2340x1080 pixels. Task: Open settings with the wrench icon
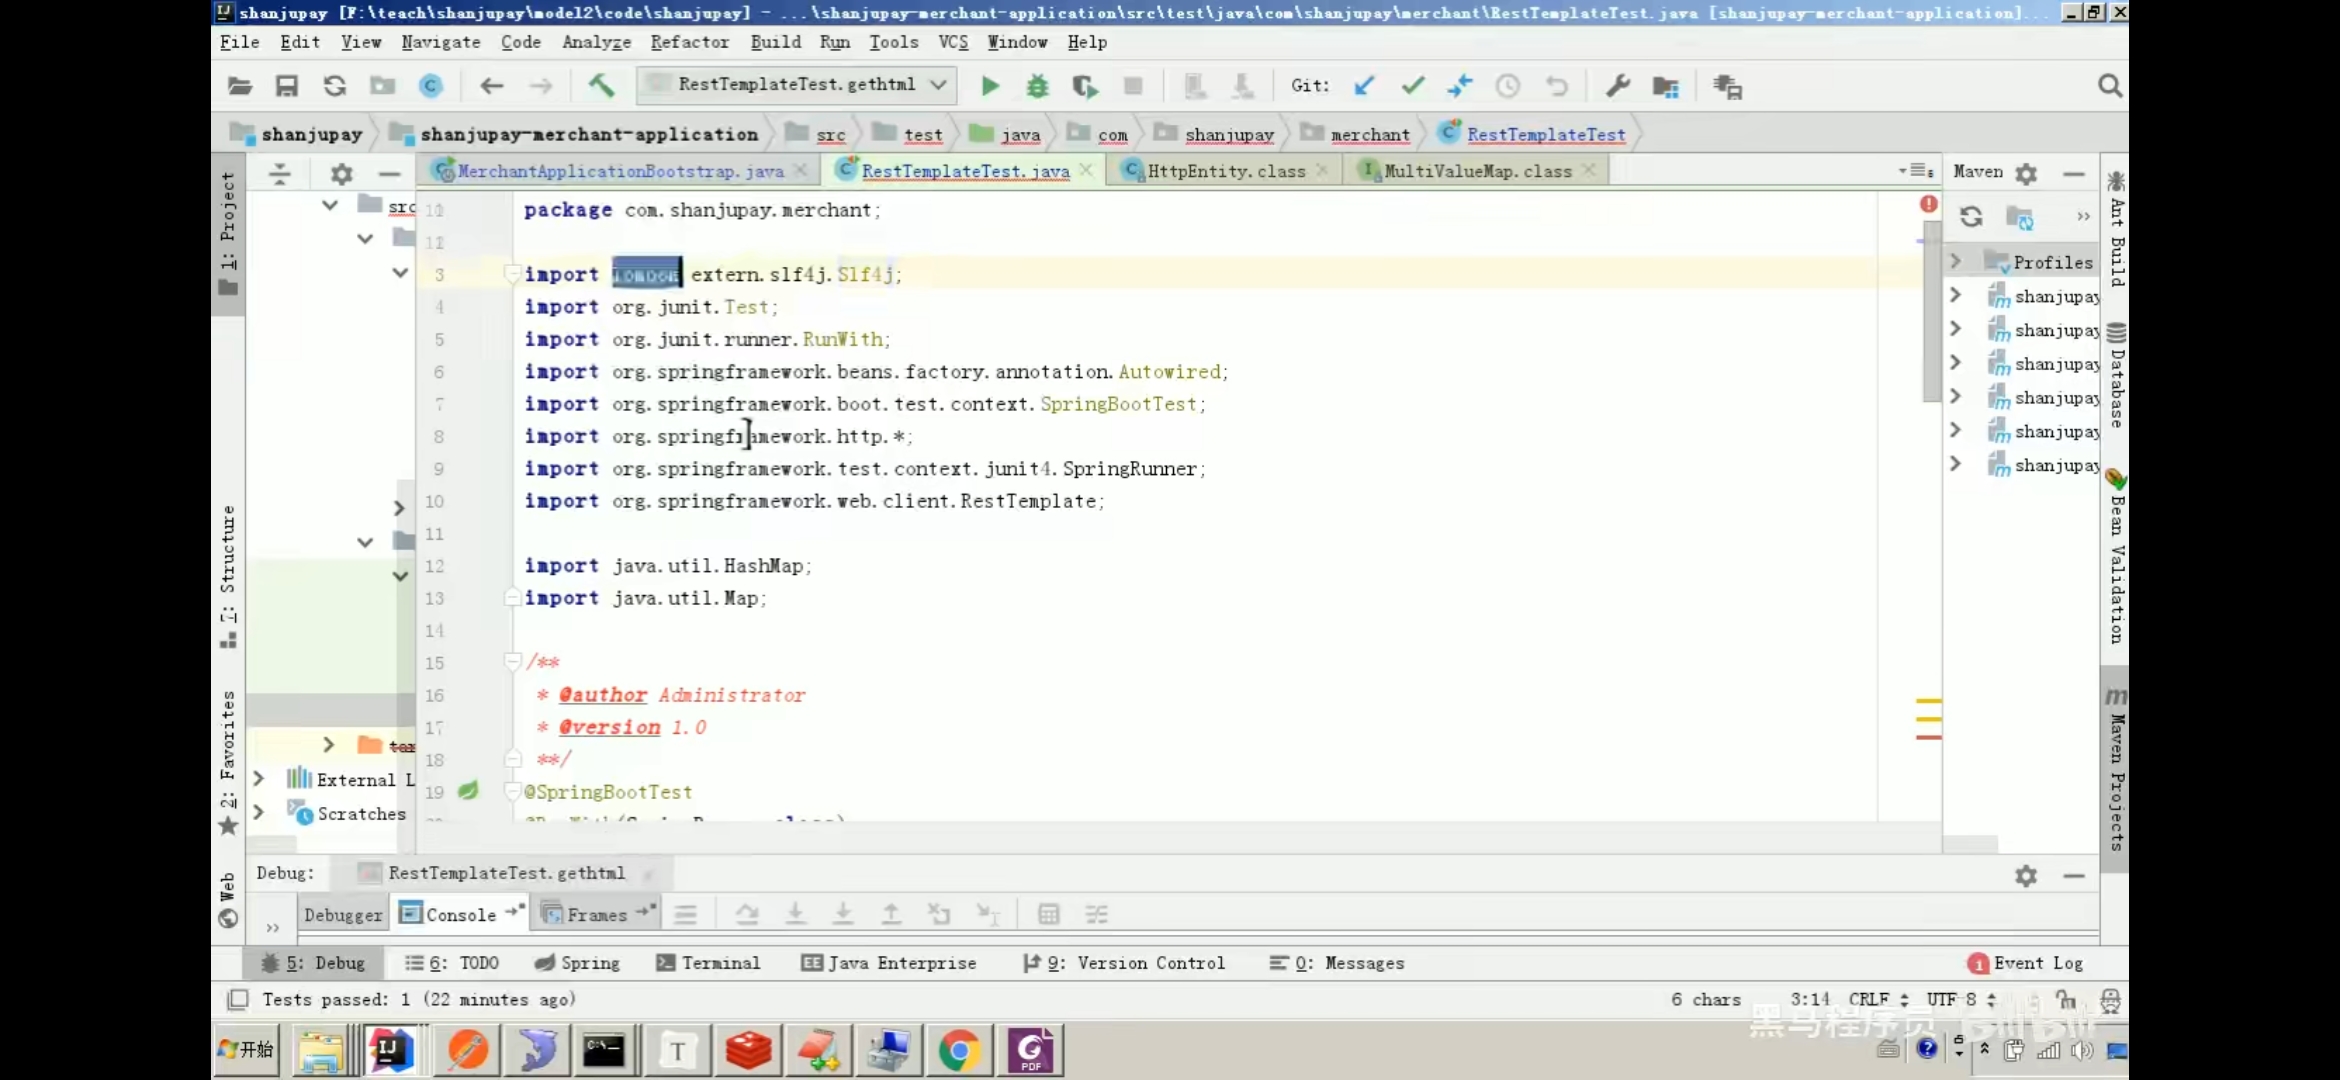pyautogui.click(x=1617, y=87)
